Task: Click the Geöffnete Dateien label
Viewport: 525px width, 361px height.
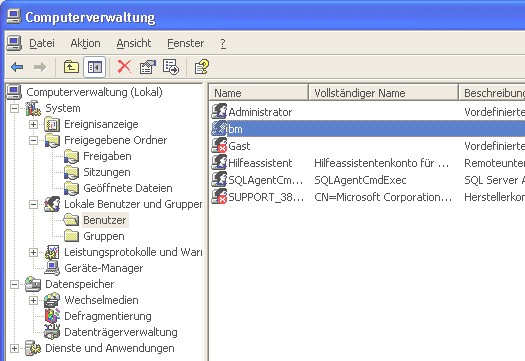Action: point(128,188)
